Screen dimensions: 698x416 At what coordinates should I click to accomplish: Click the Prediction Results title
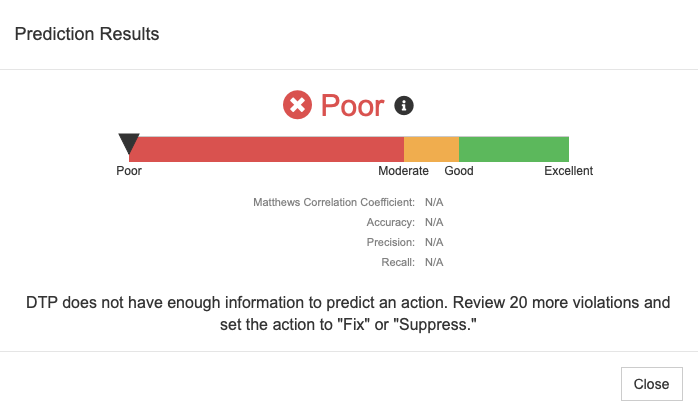tap(87, 34)
